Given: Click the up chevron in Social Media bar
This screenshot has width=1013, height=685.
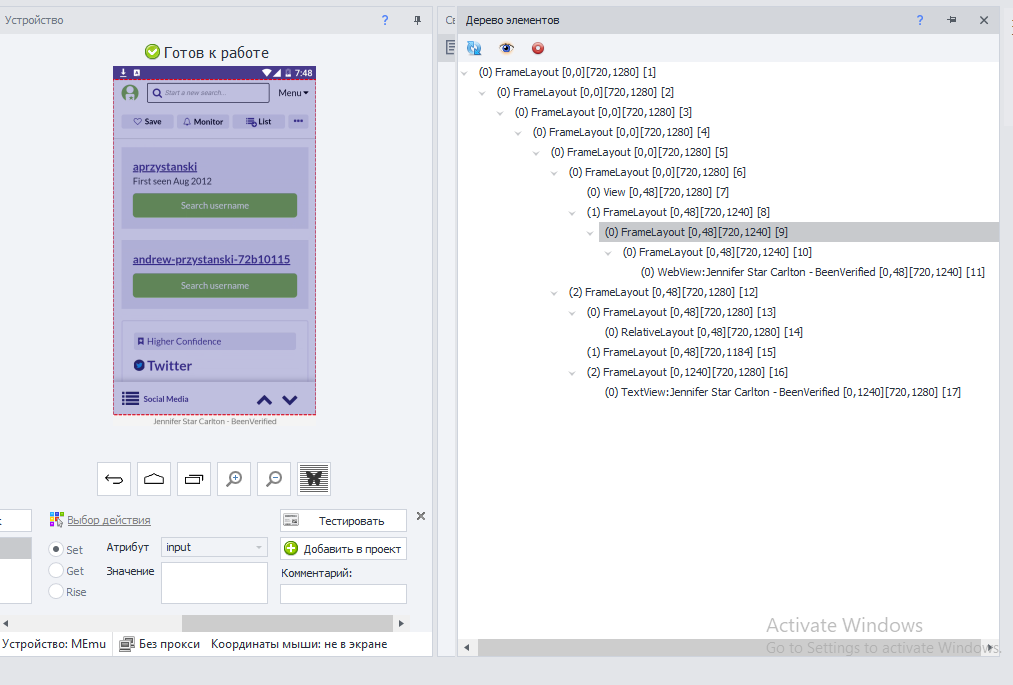Looking at the screenshot, I should pyautogui.click(x=264, y=400).
